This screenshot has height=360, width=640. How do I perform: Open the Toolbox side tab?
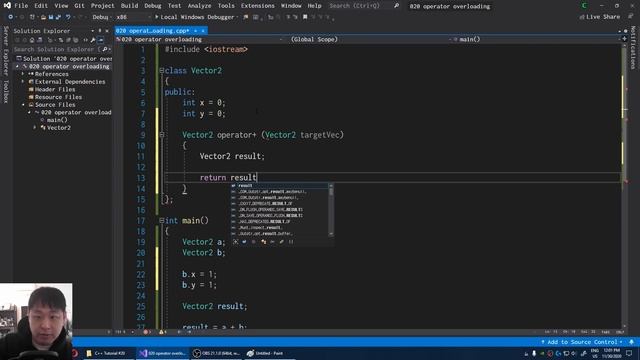(6, 91)
